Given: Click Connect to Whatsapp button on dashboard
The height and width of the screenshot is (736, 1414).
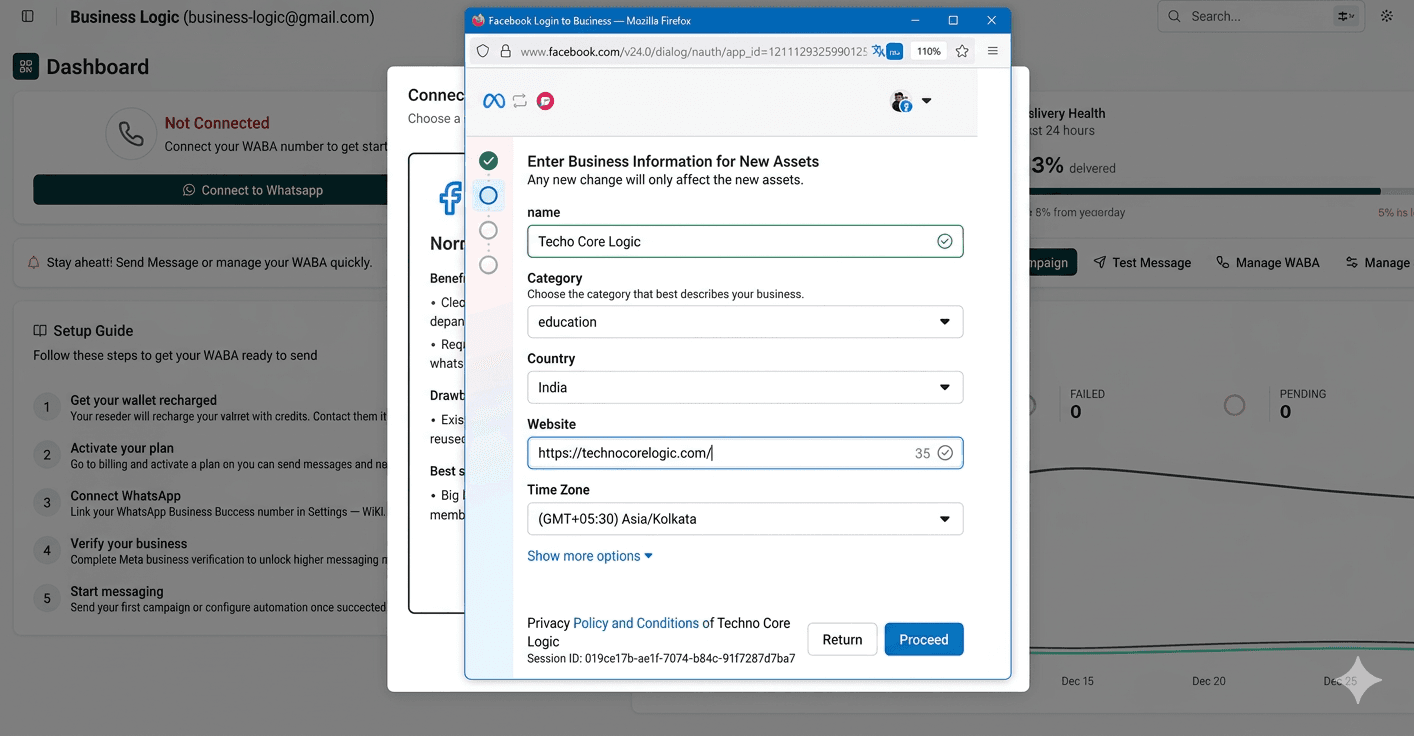Looking at the screenshot, I should (210, 190).
